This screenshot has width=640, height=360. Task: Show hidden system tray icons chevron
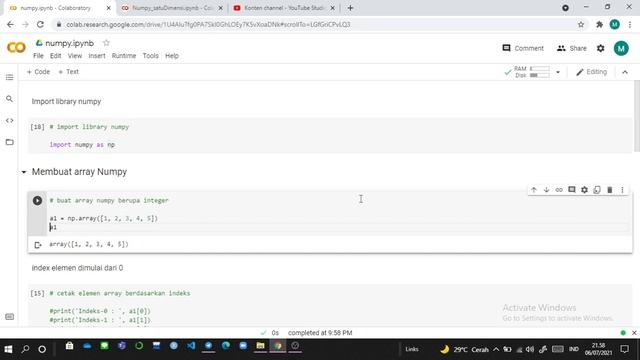tap(496, 349)
